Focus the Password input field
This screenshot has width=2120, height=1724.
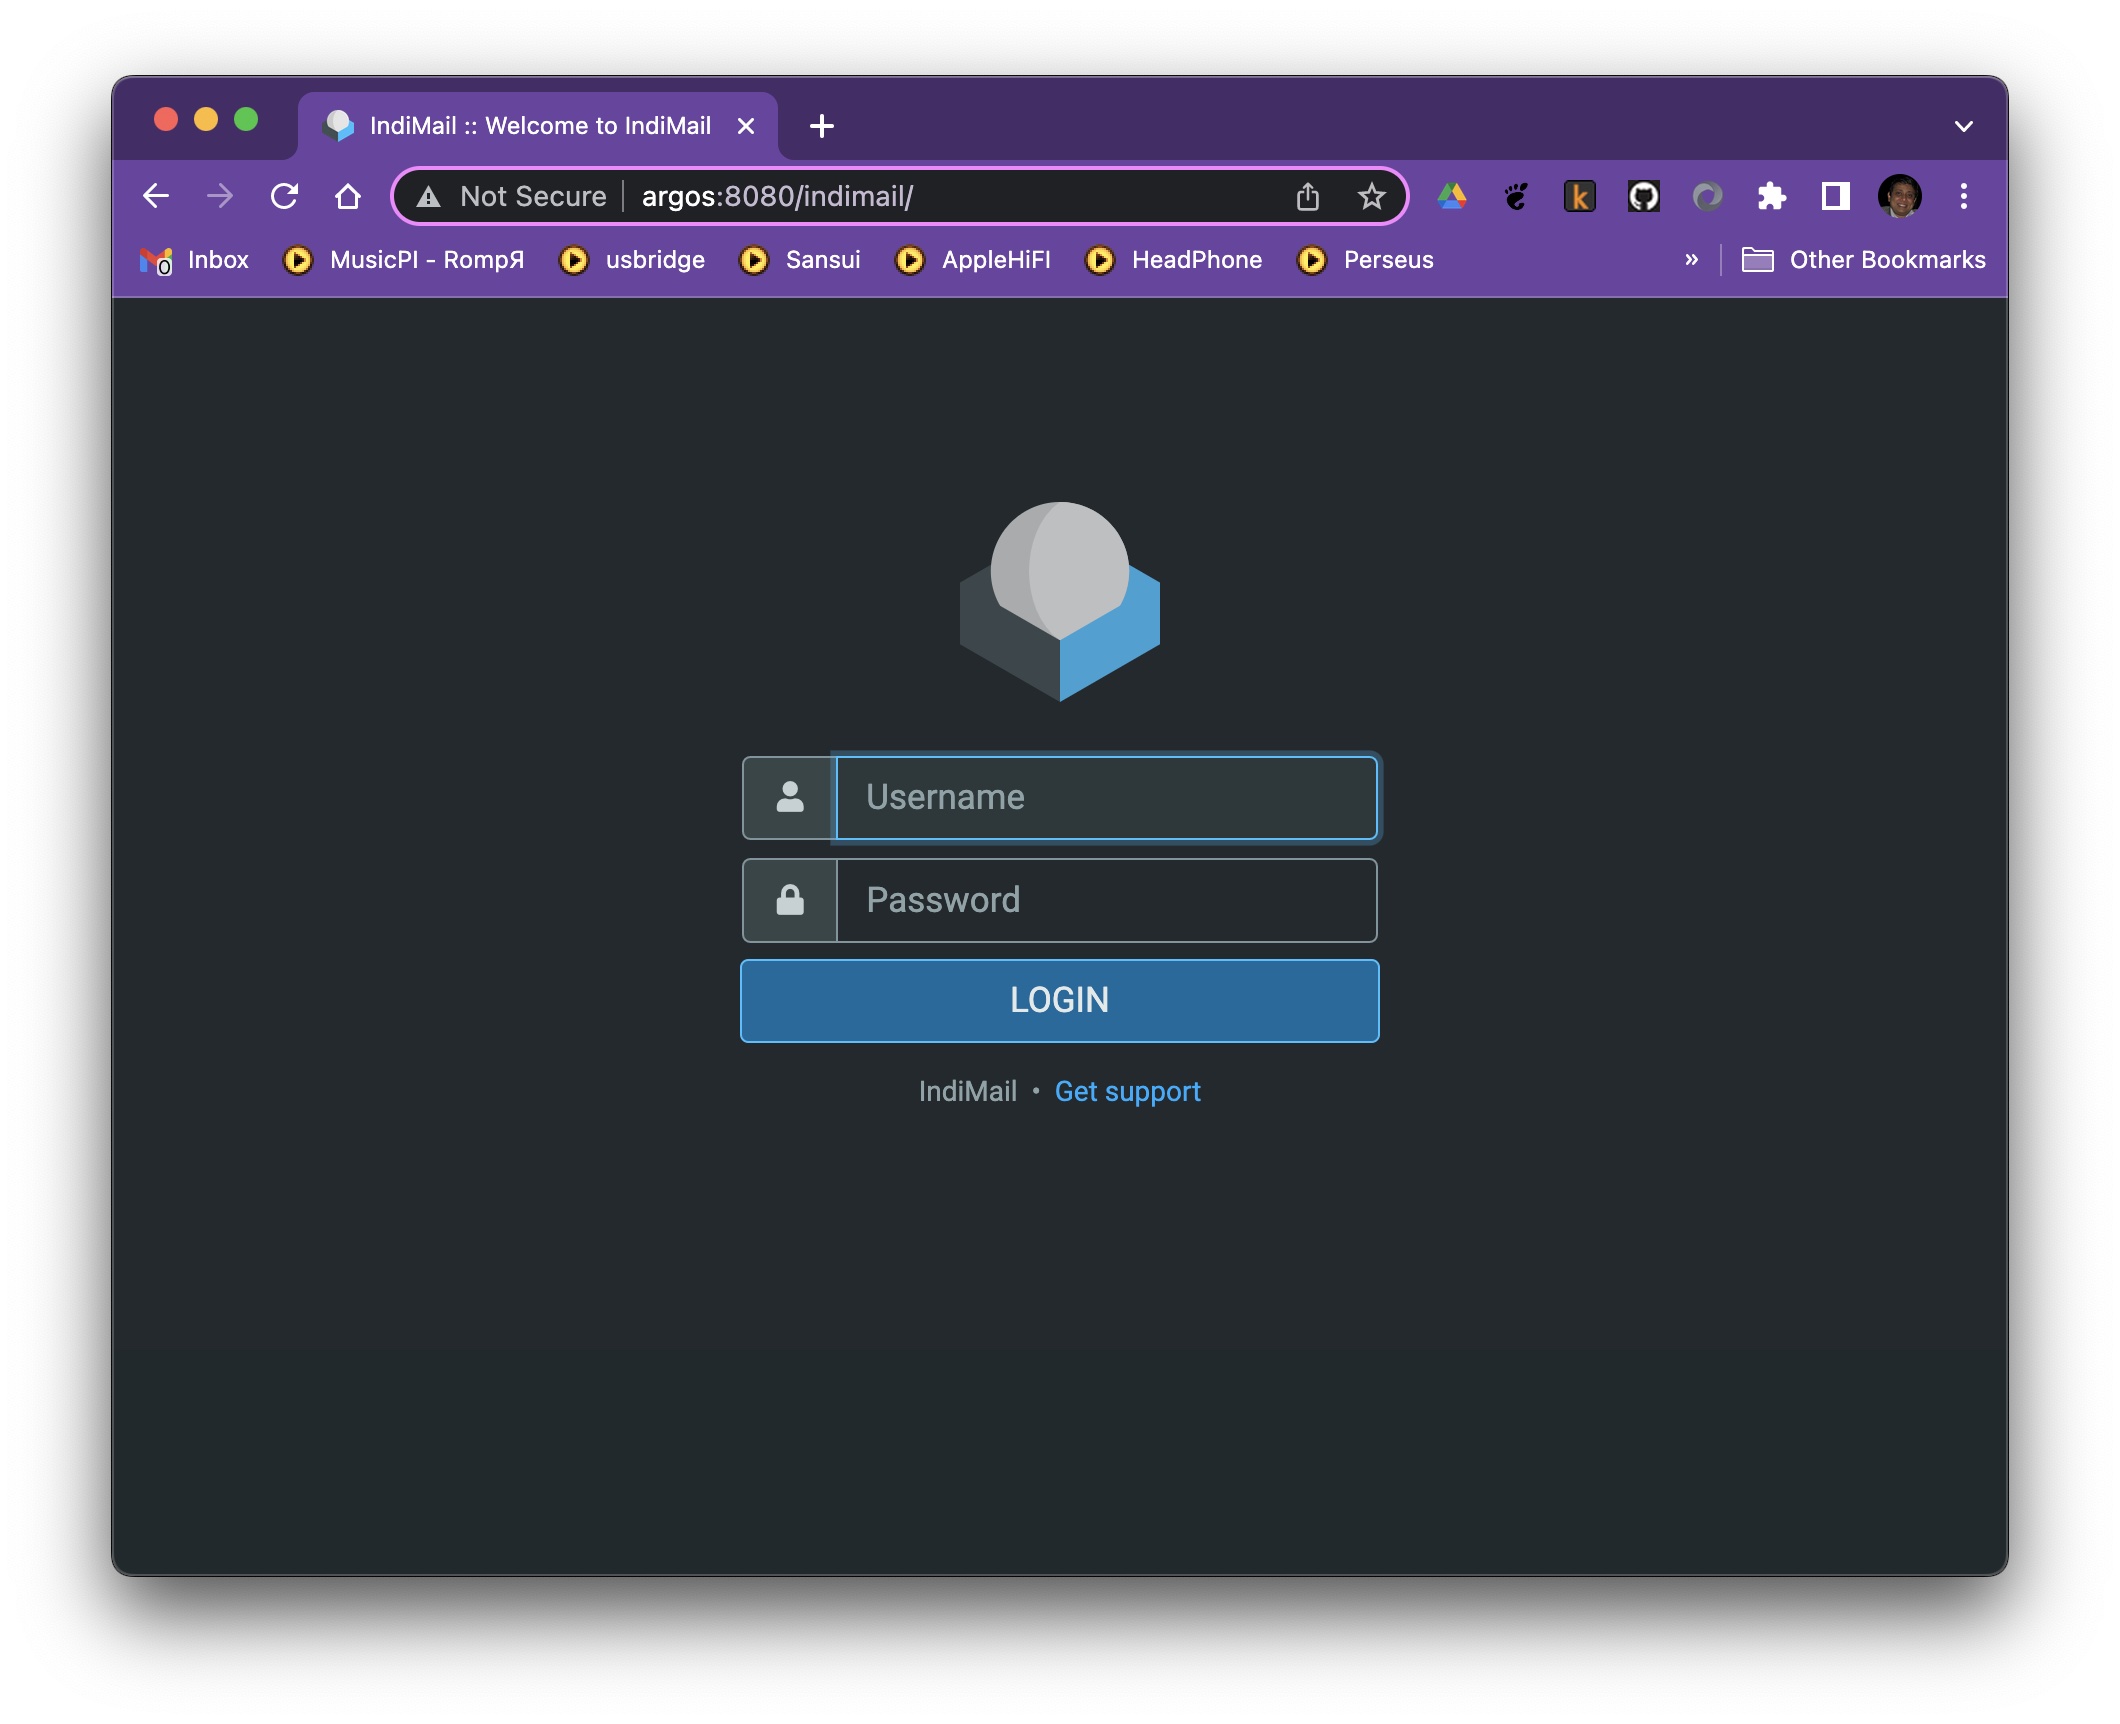(x=1106, y=900)
